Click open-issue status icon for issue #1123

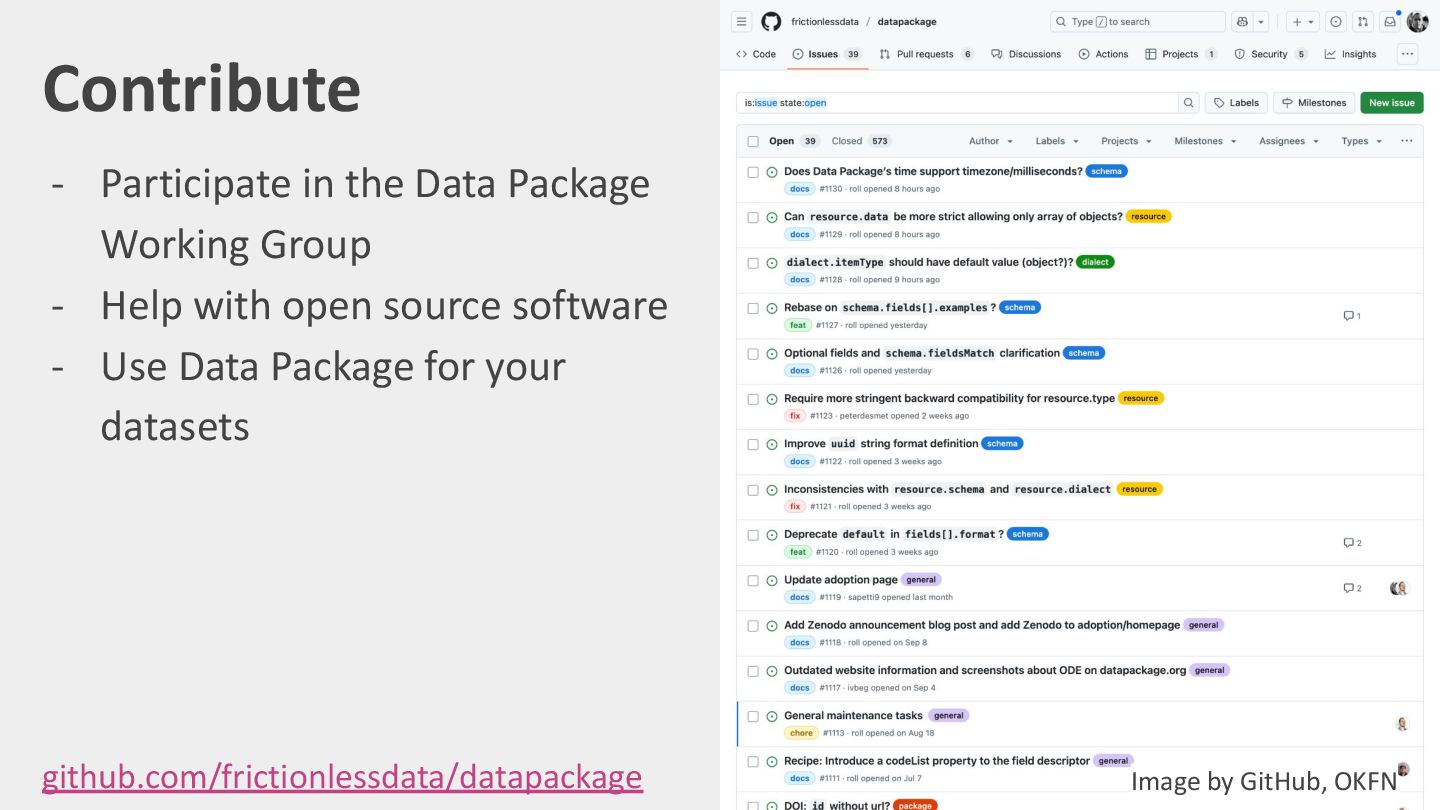[x=772, y=399]
